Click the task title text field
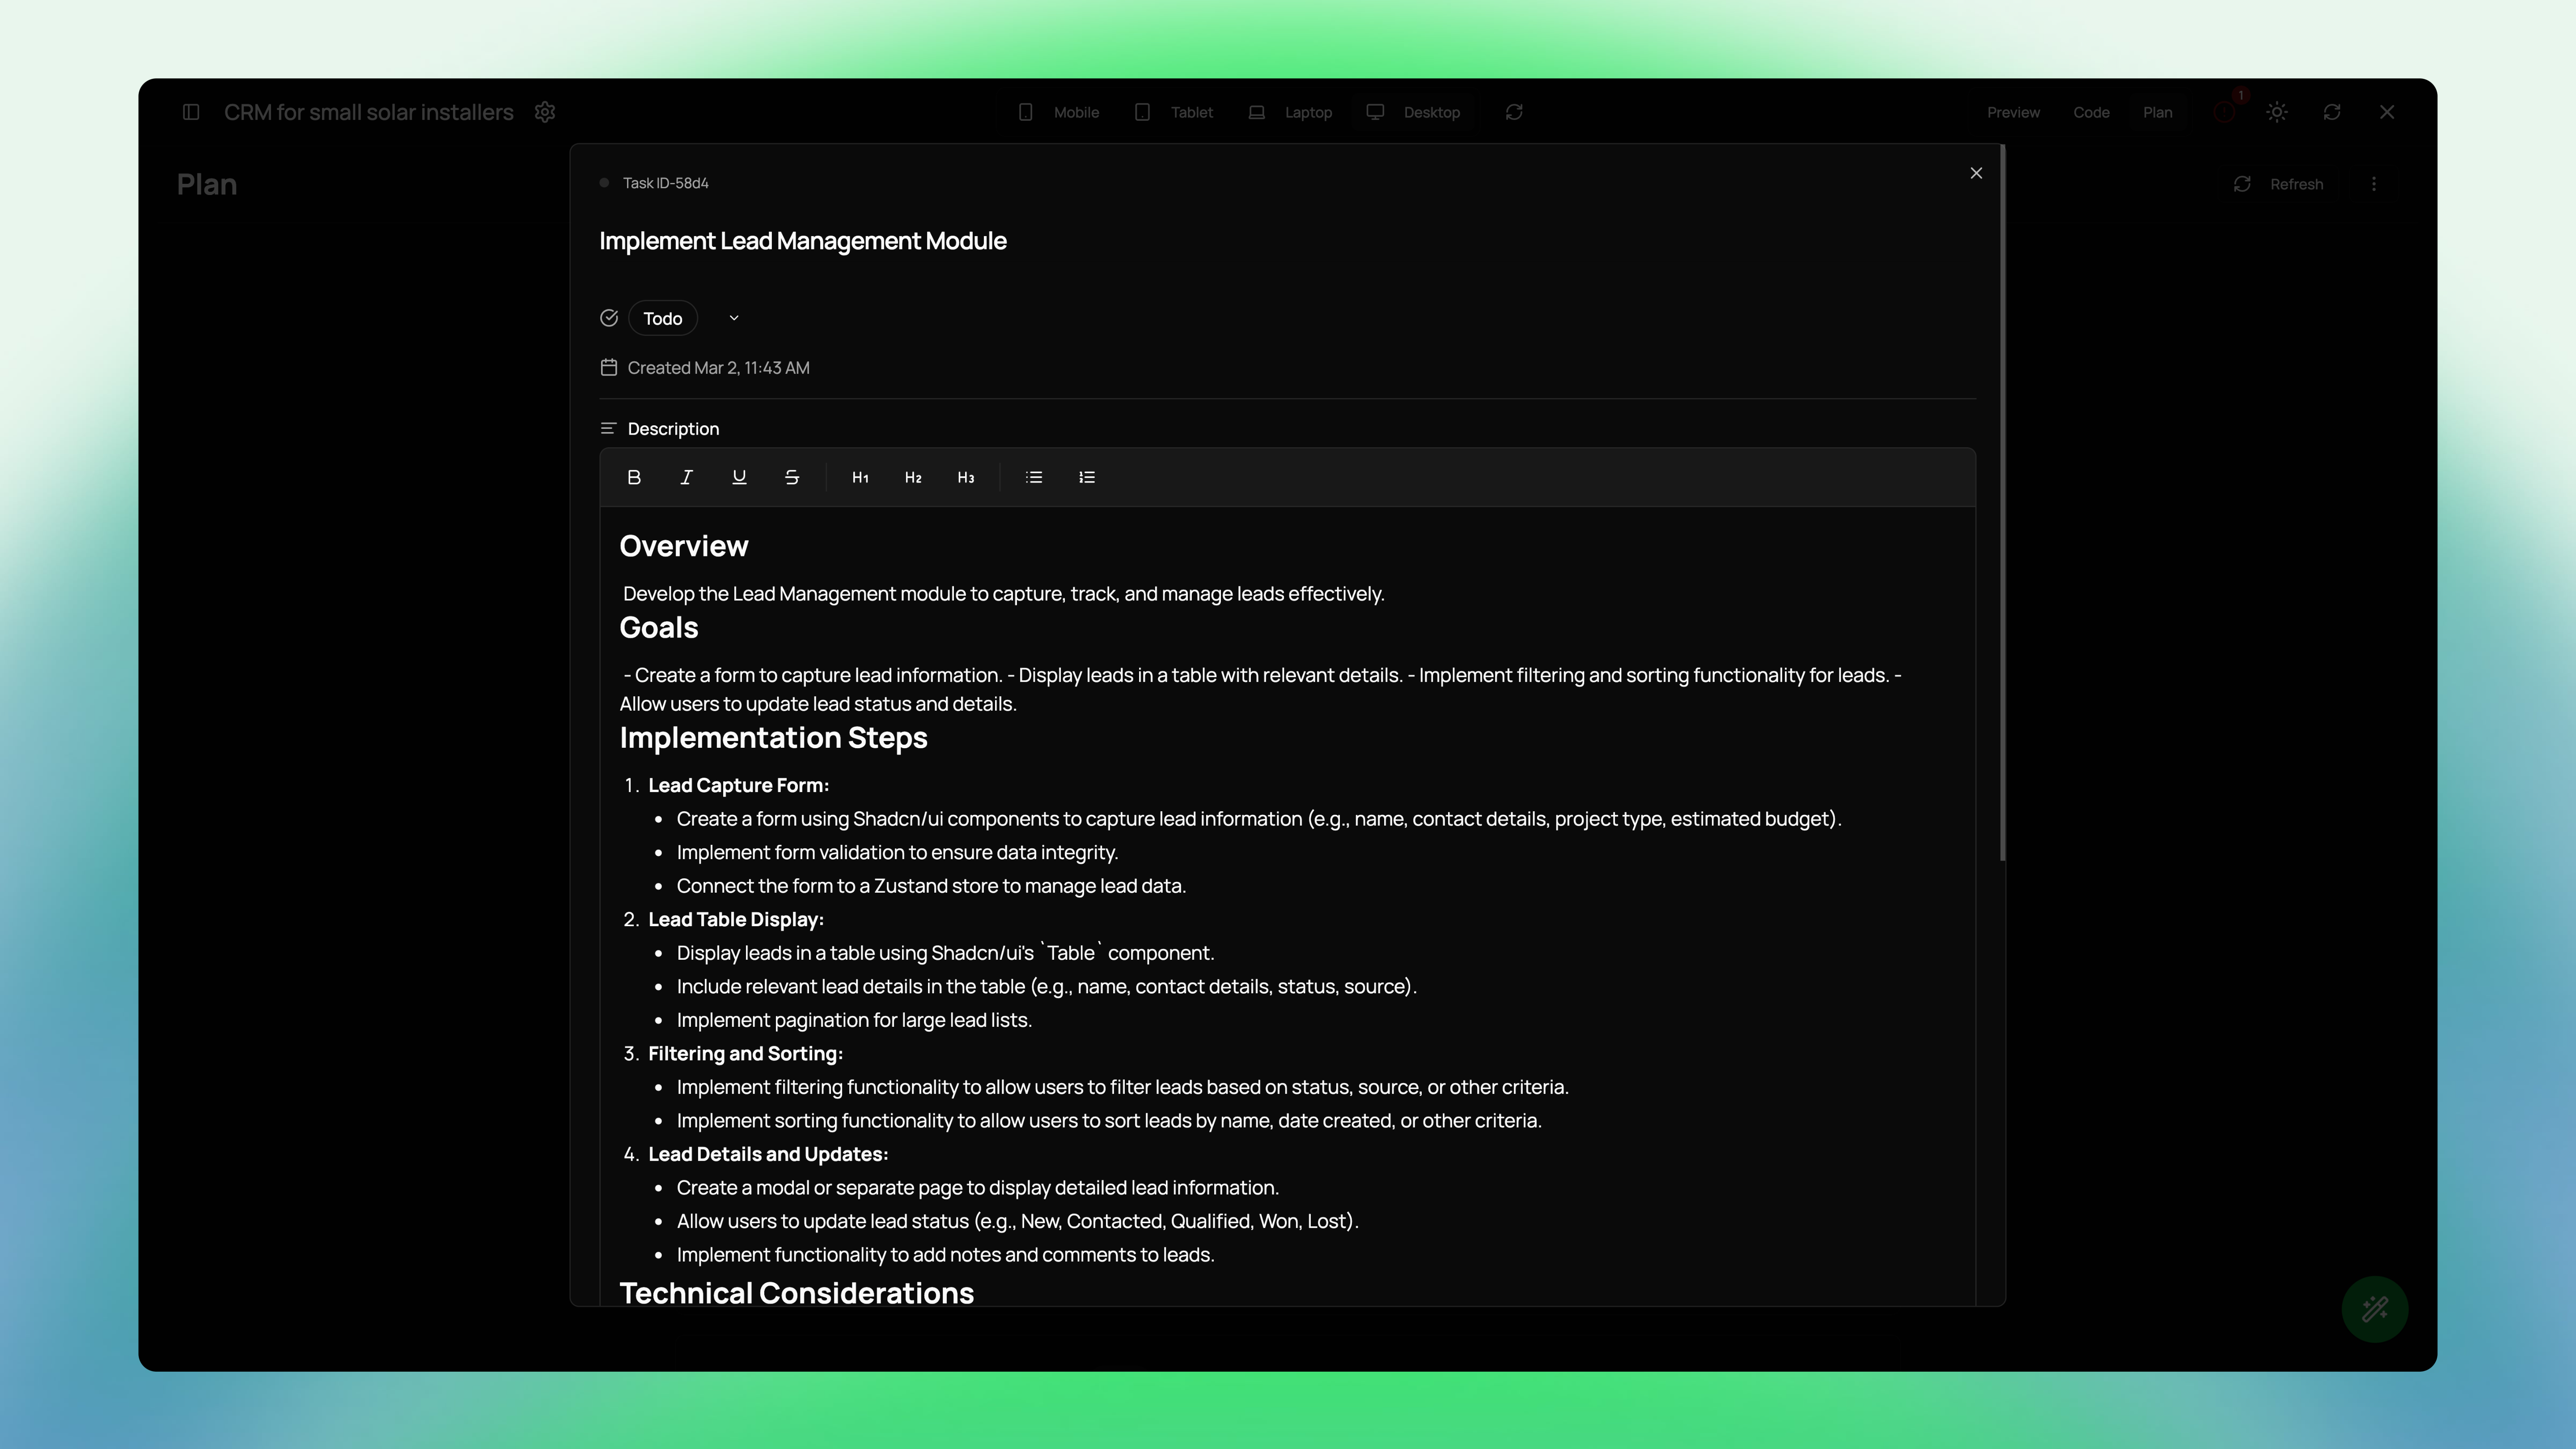2576x1449 pixels. (x=803, y=241)
